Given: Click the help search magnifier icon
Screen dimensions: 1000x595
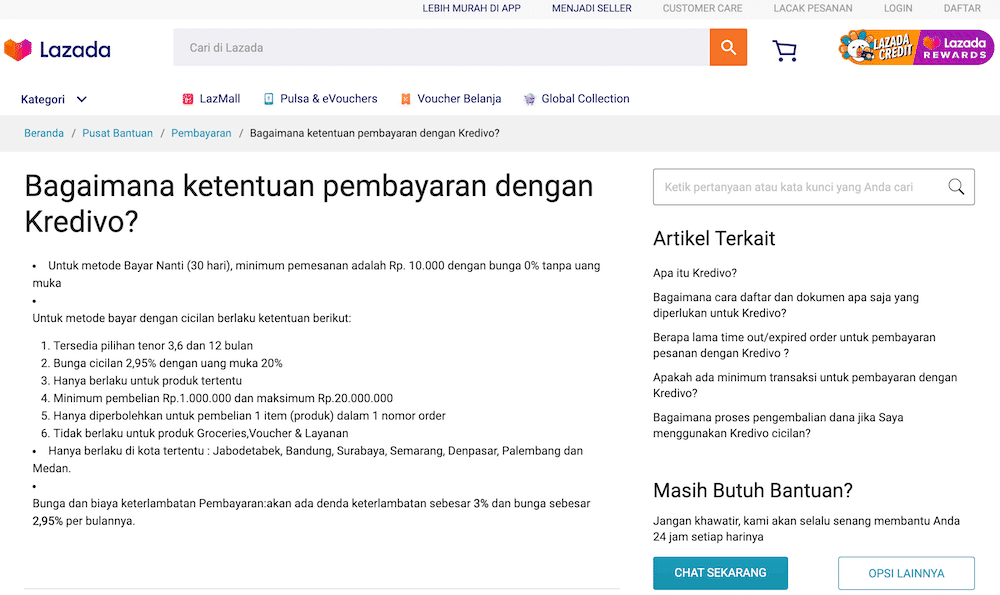Looking at the screenshot, I should pyautogui.click(x=955, y=186).
